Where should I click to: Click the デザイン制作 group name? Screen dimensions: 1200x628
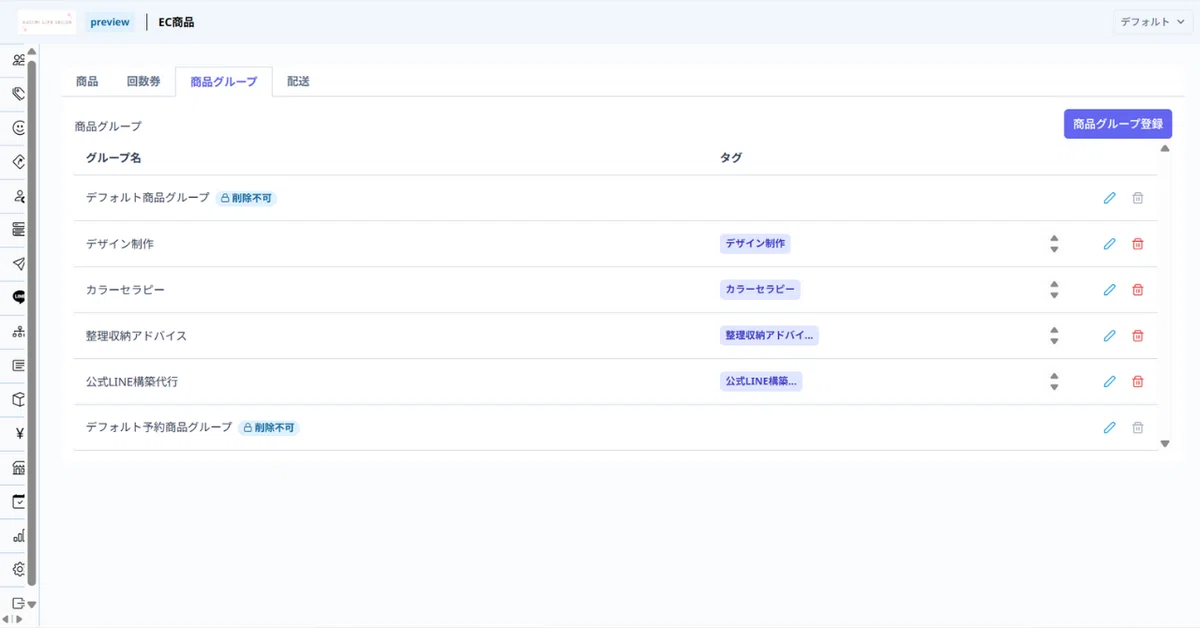pos(120,244)
